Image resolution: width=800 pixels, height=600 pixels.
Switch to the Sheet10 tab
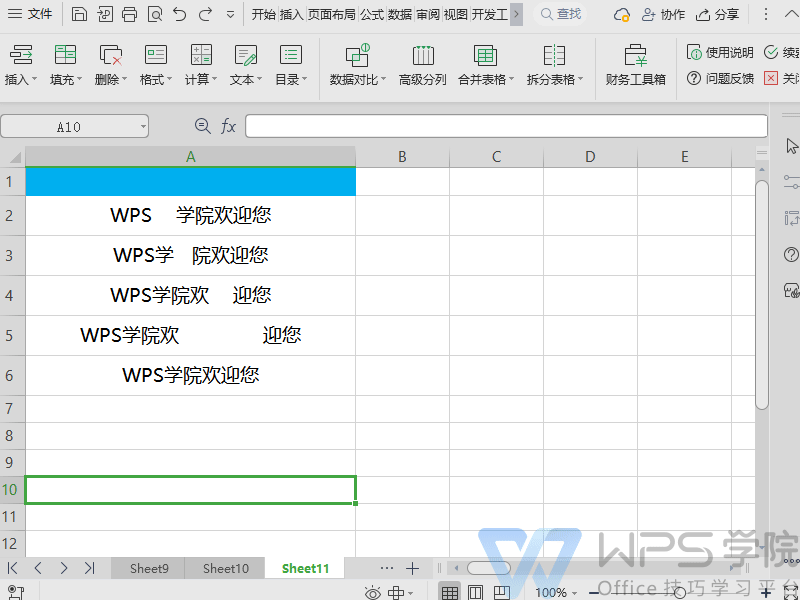tap(225, 568)
